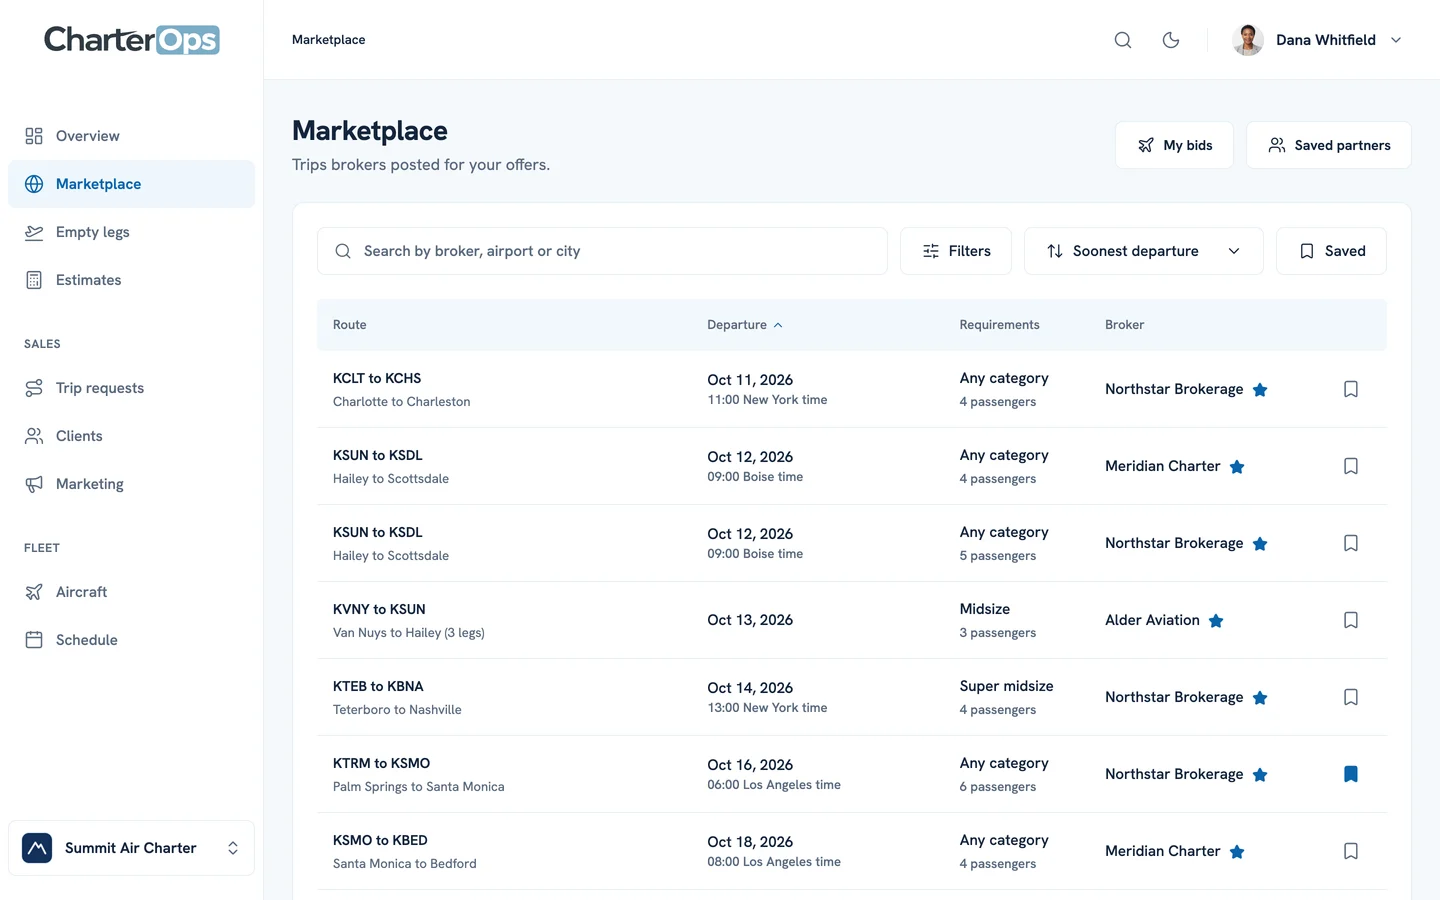Image resolution: width=1440 pixels, height=900 pixels.
Task: Open the KVNY to KSUN route row
Action: coord(852,620)
